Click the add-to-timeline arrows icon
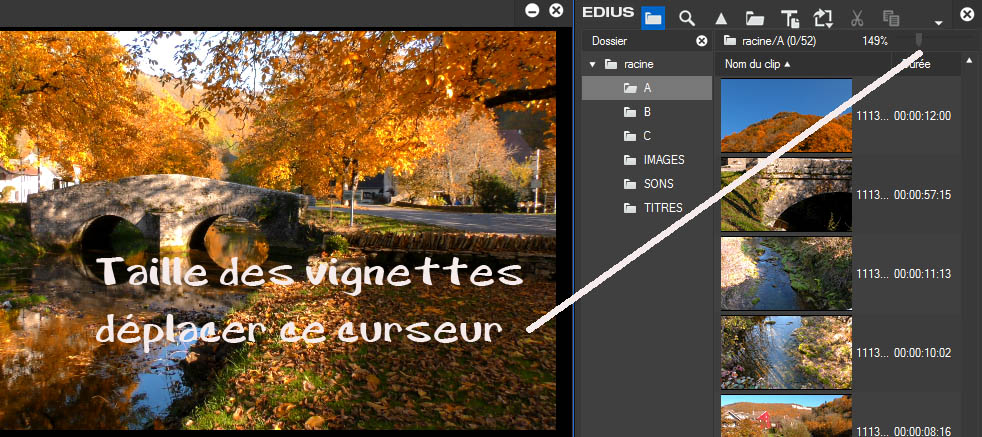This screenshot has height=437, width=982. (823, 19)
